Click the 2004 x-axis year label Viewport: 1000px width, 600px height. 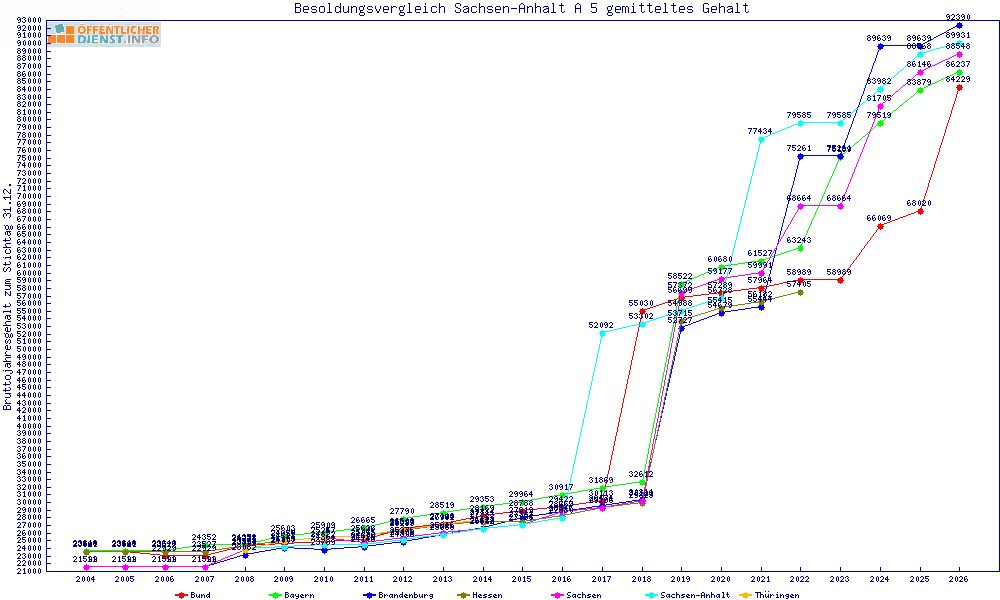point(85,580)
